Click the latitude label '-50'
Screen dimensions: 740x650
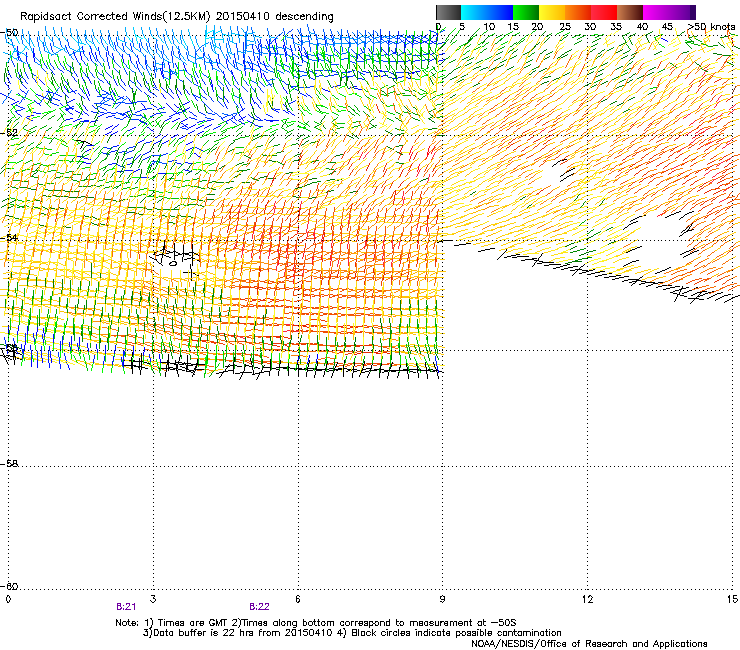click(x=10, y=33)
